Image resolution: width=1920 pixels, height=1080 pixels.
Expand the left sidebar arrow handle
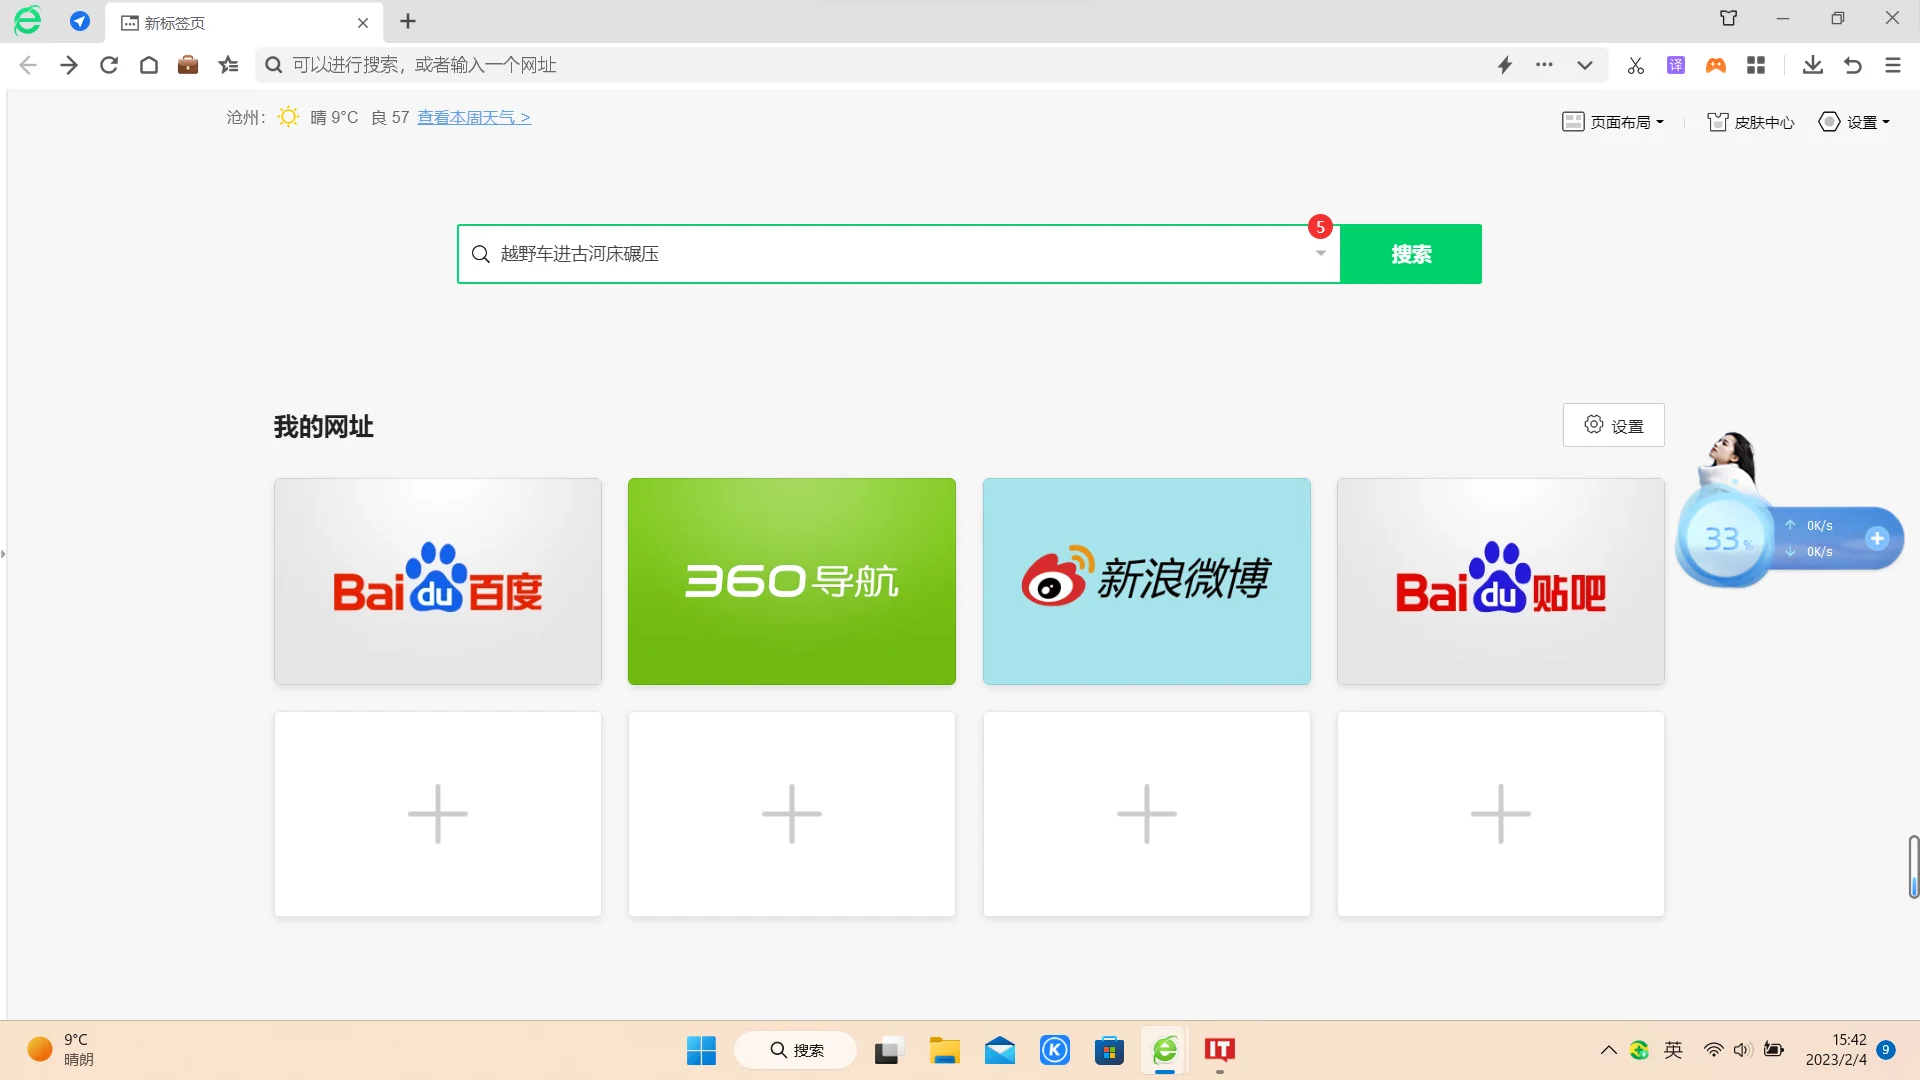[x=3, y=553]
